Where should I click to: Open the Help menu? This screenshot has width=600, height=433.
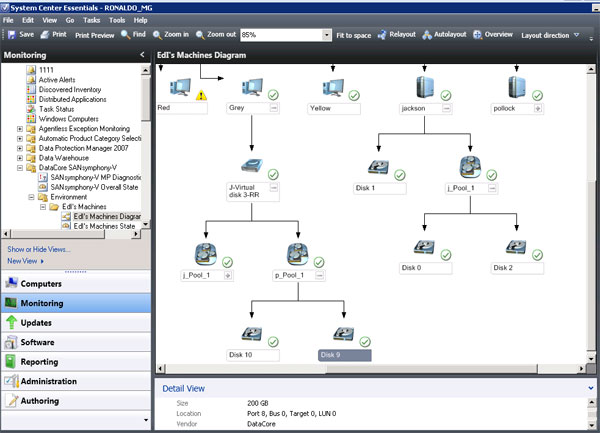click(x=140, y=20)
